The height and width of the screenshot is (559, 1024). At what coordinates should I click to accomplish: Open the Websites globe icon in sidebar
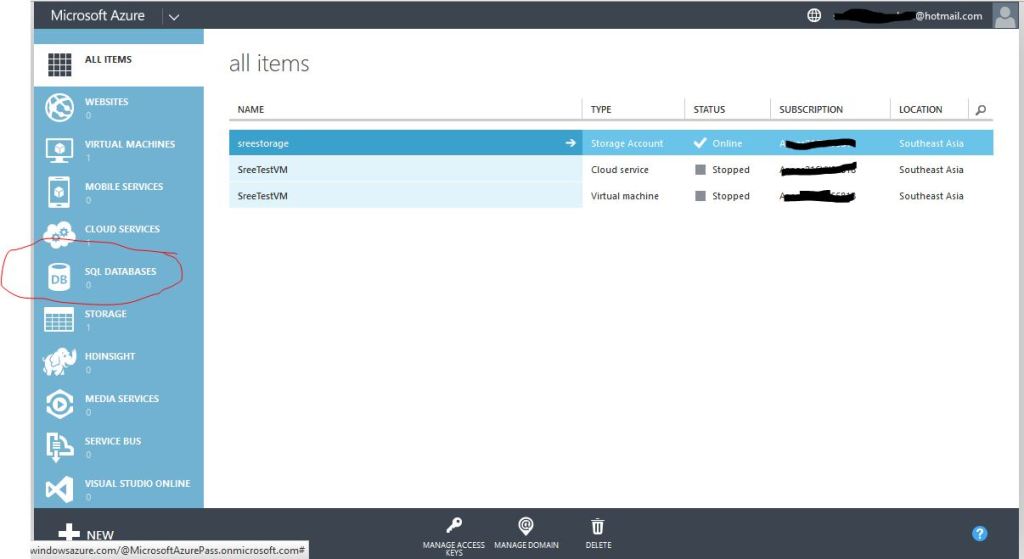(x=60, y=108)
